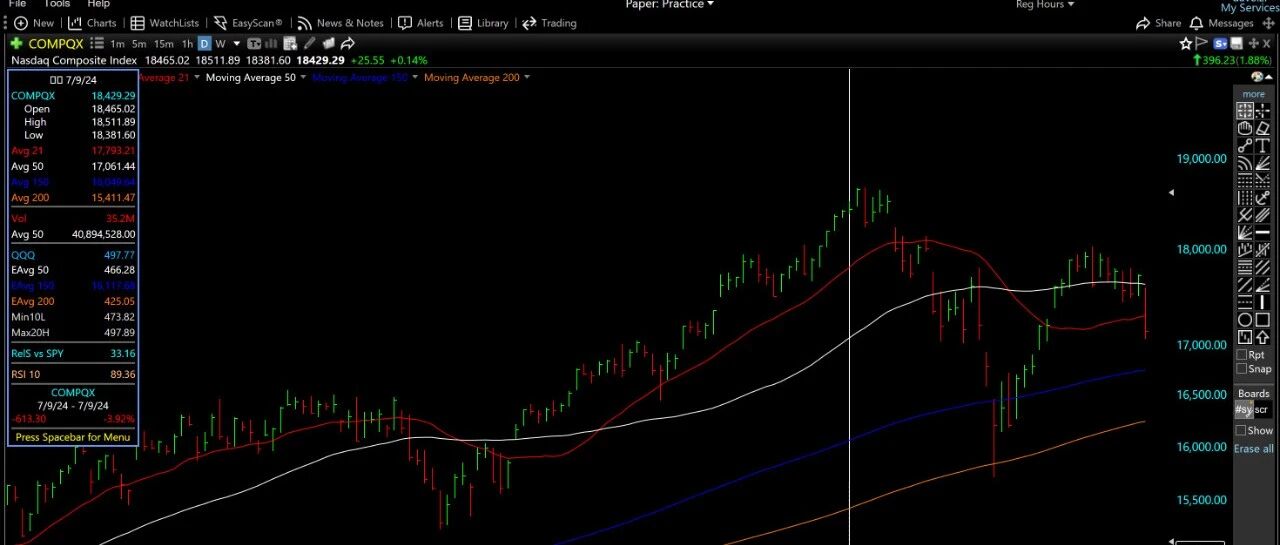Select the eraser tool
This screenshot has height=545, width=1280.
(1263, 128)
